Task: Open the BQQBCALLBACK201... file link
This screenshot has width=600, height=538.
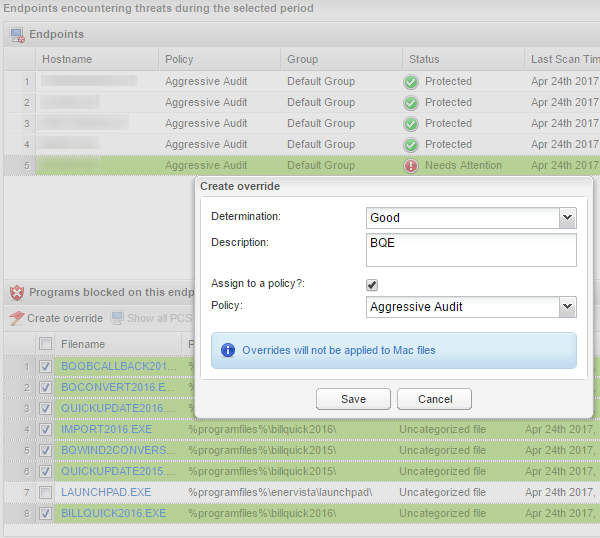Action: pyautogui.click(x=119, y=366)
